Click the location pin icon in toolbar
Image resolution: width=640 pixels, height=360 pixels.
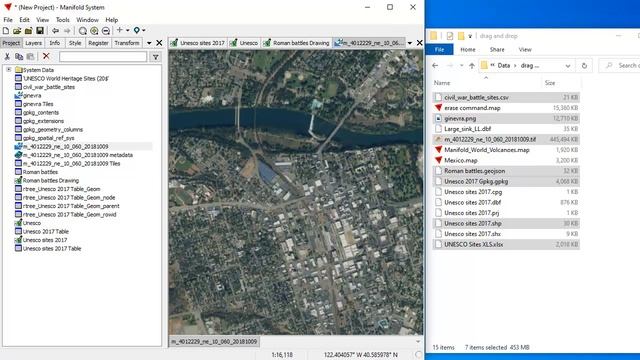137,31
